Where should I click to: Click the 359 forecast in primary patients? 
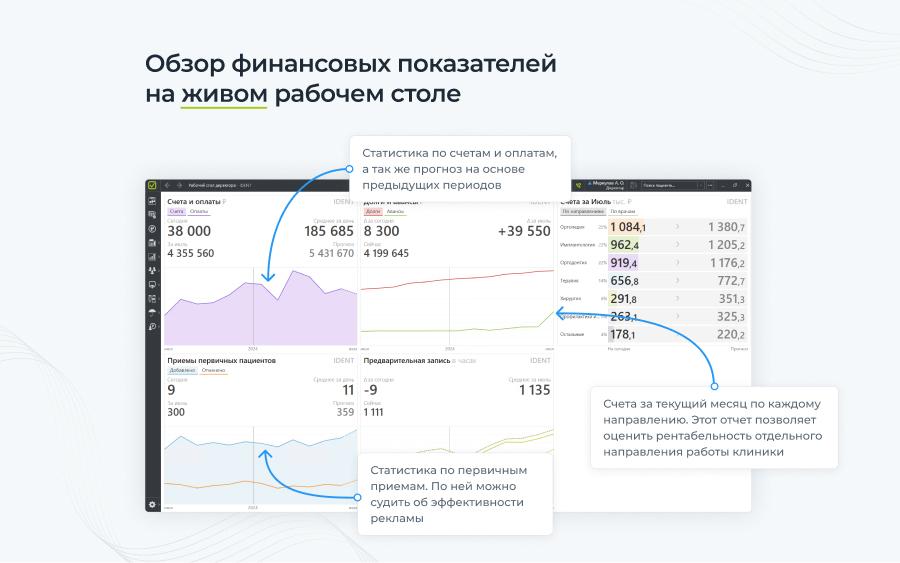tap(345, 412)
